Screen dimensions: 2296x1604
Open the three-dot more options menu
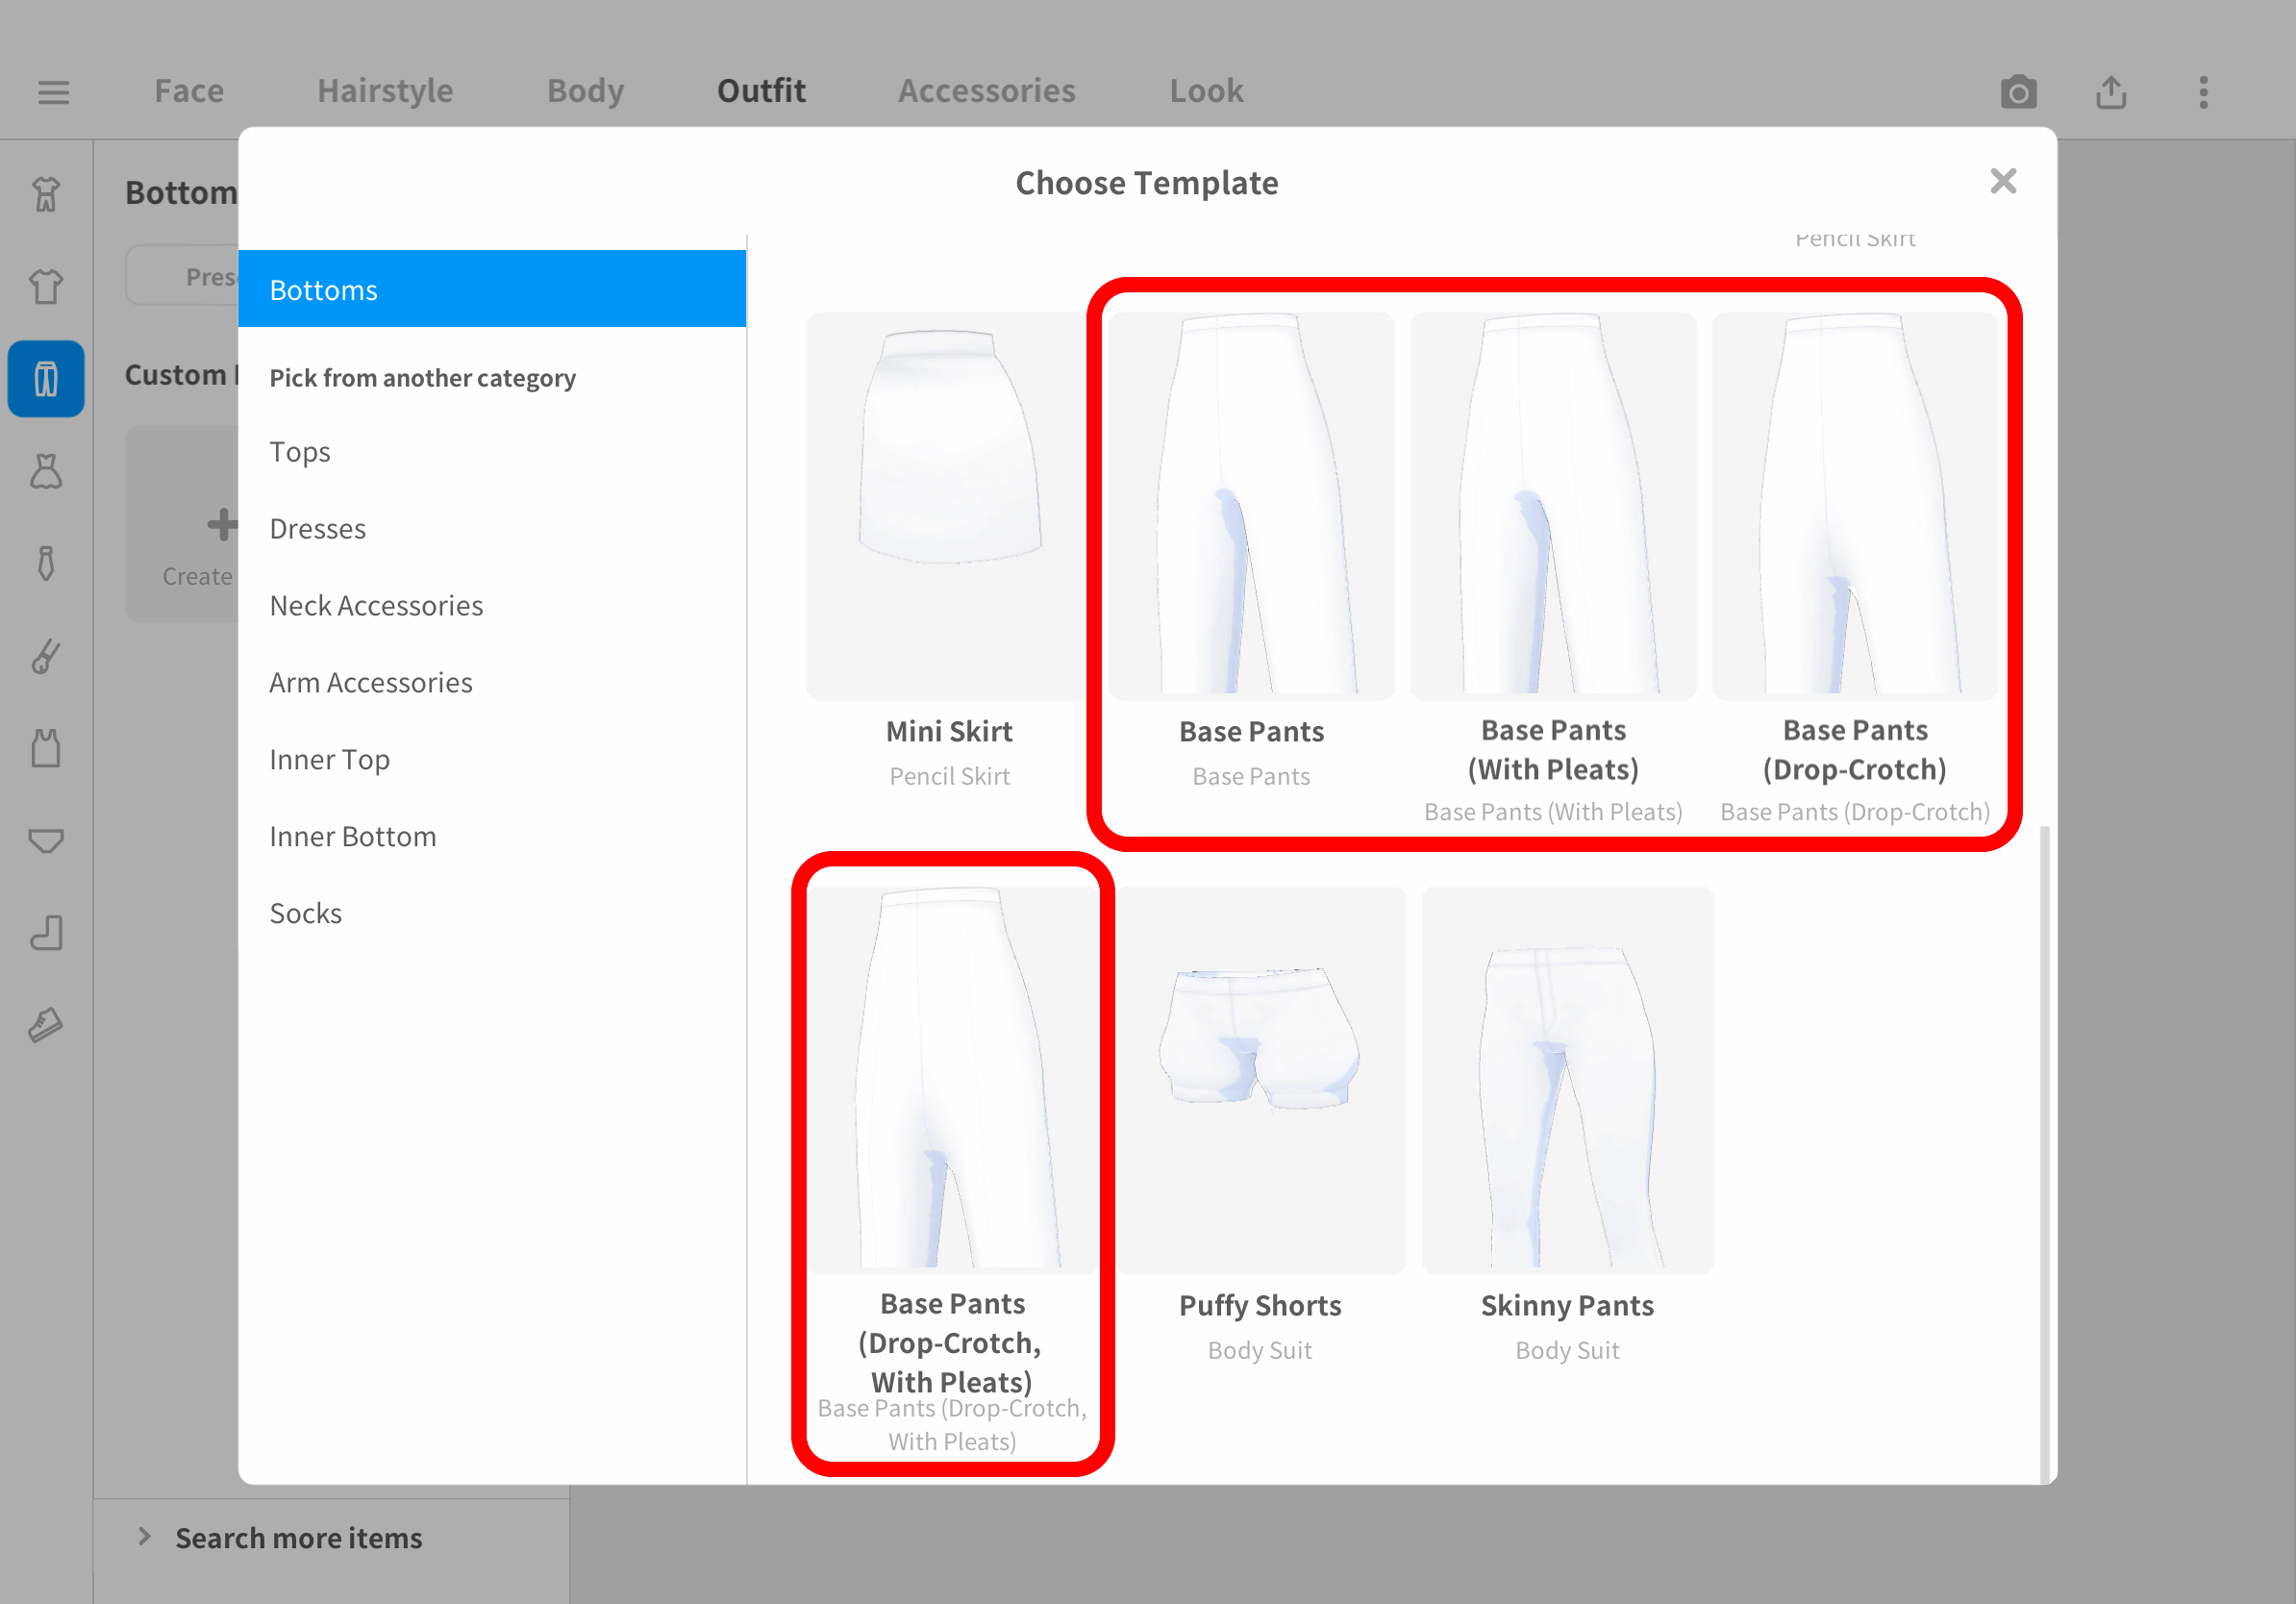(x=2203, y=92)
